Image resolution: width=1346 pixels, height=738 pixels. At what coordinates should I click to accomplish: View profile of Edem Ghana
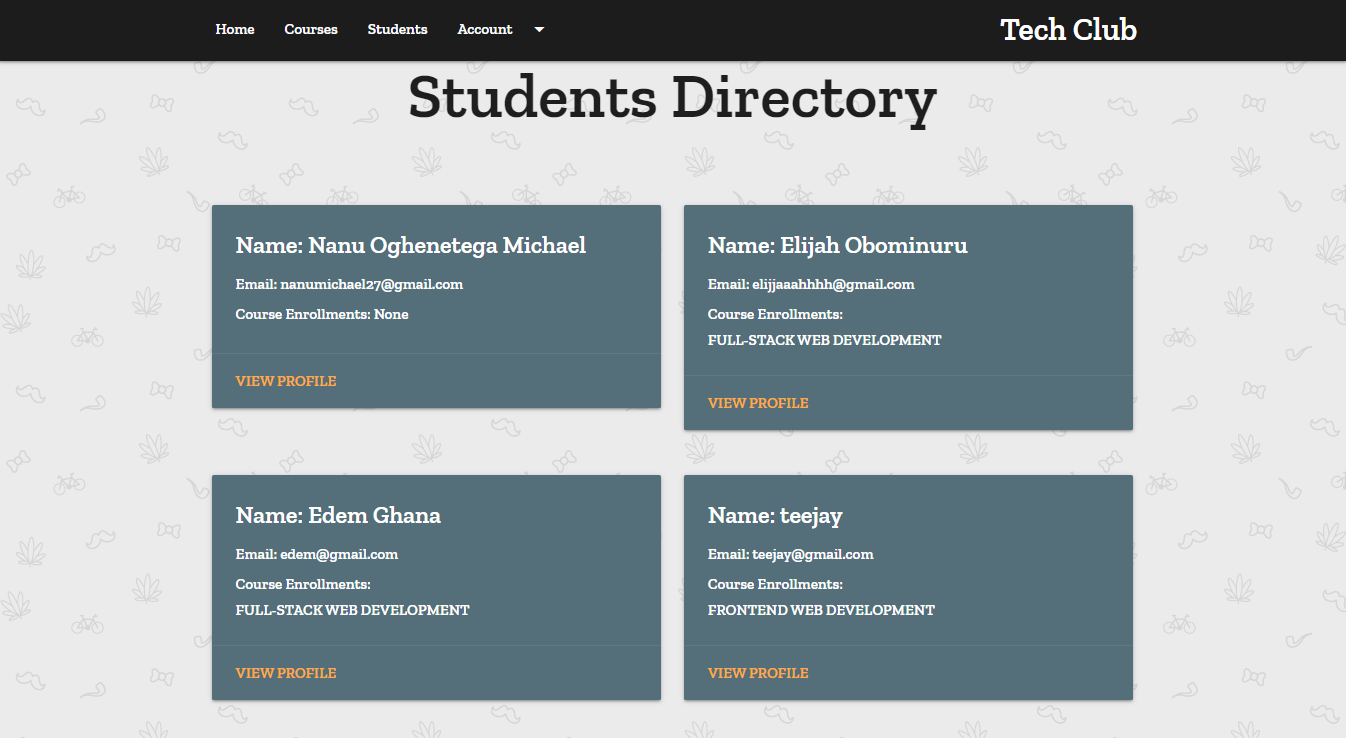pos(286,673)
